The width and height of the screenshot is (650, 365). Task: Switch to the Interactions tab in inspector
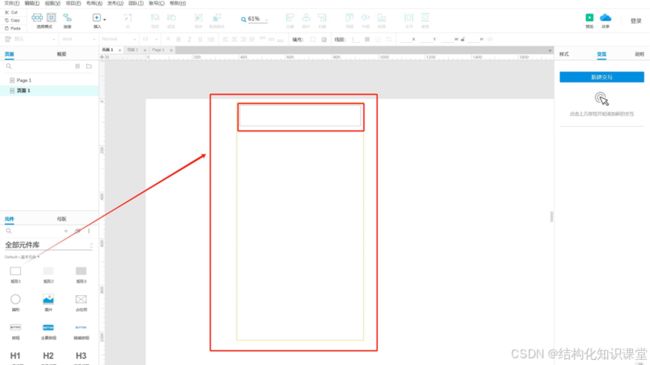(601, 54)
